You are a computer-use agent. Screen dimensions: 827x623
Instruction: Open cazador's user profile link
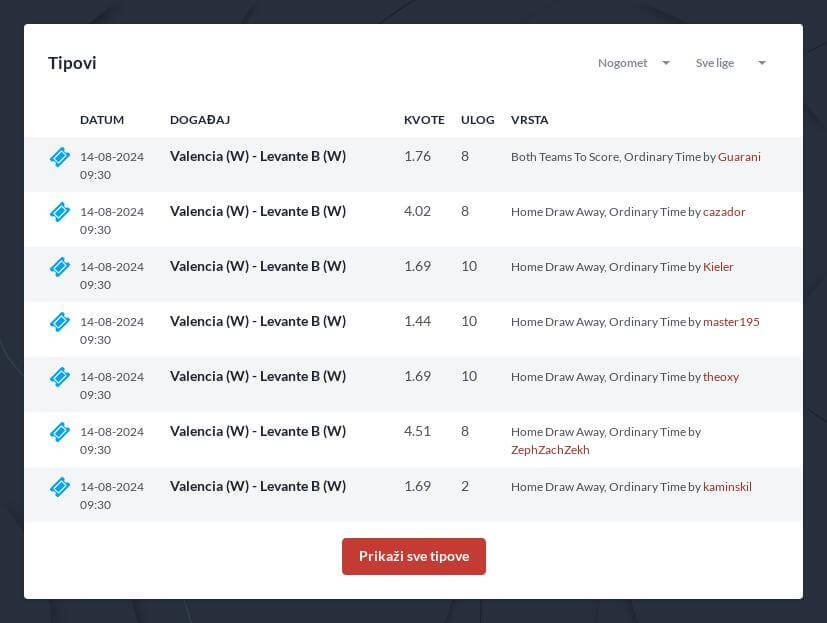[724, 212]
